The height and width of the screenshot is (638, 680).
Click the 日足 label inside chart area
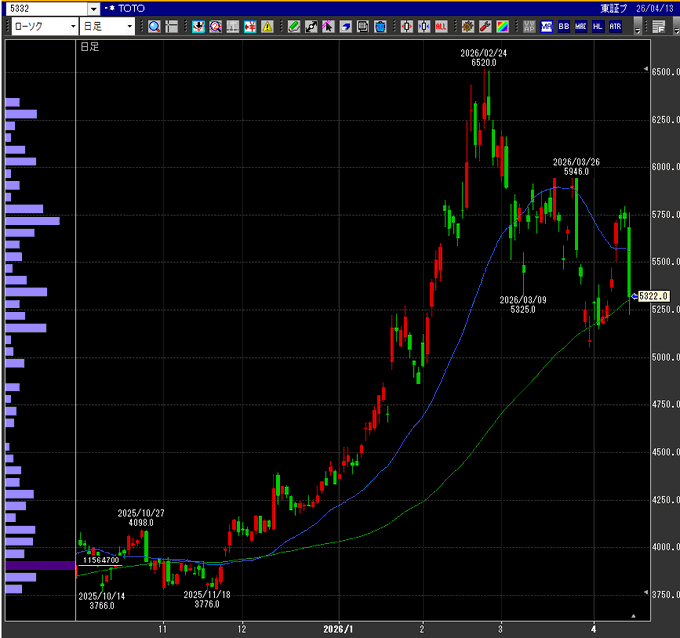(90, 46)
